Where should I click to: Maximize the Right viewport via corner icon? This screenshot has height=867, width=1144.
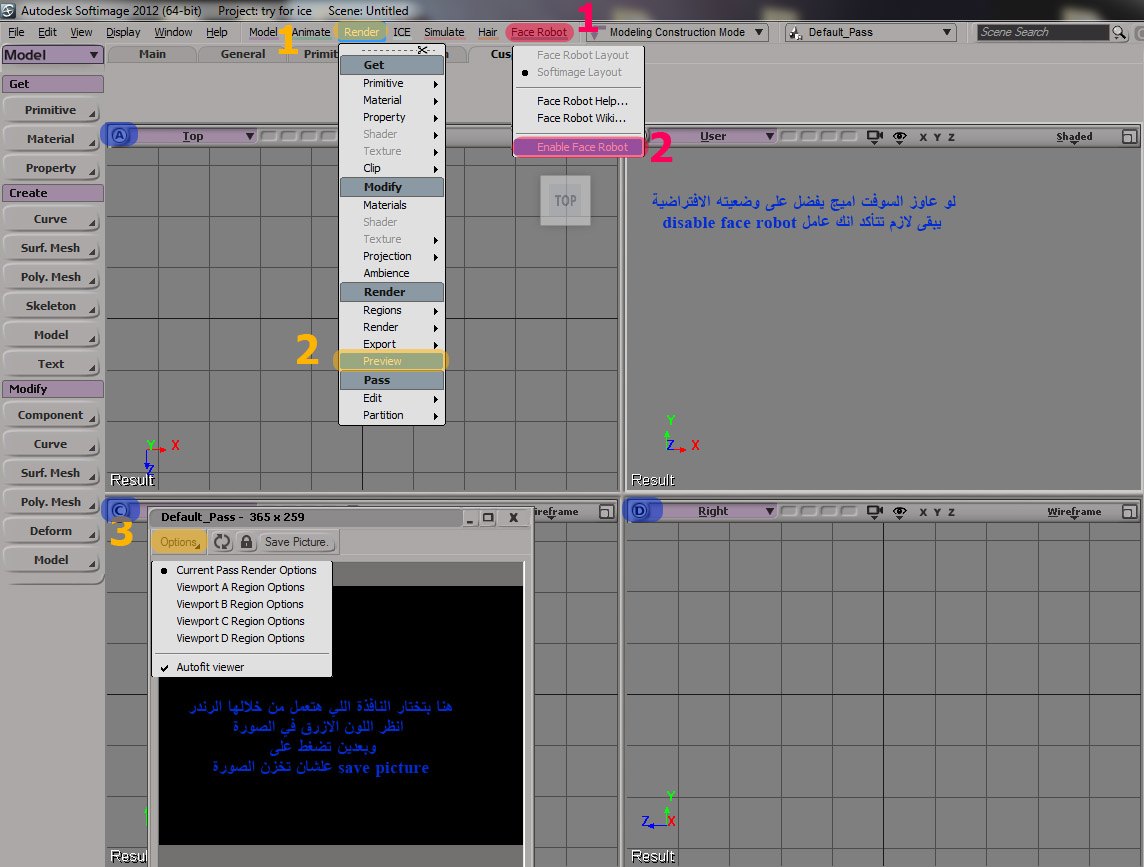1129,512
